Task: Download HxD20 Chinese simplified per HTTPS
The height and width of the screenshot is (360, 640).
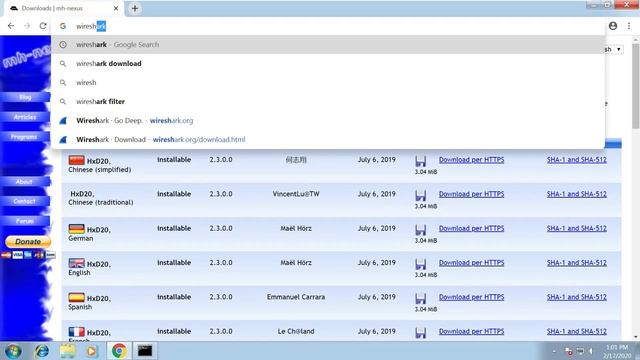Action: coord(471,160)
